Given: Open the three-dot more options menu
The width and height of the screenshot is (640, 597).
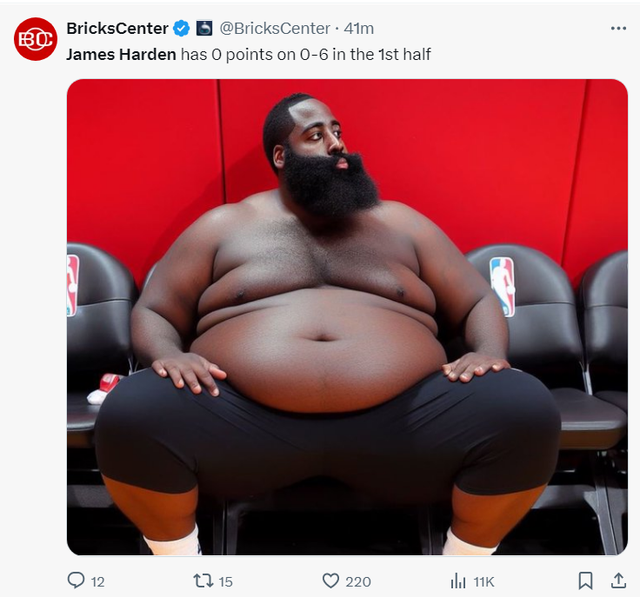Looking at the screenshot, I should (618, 28).
